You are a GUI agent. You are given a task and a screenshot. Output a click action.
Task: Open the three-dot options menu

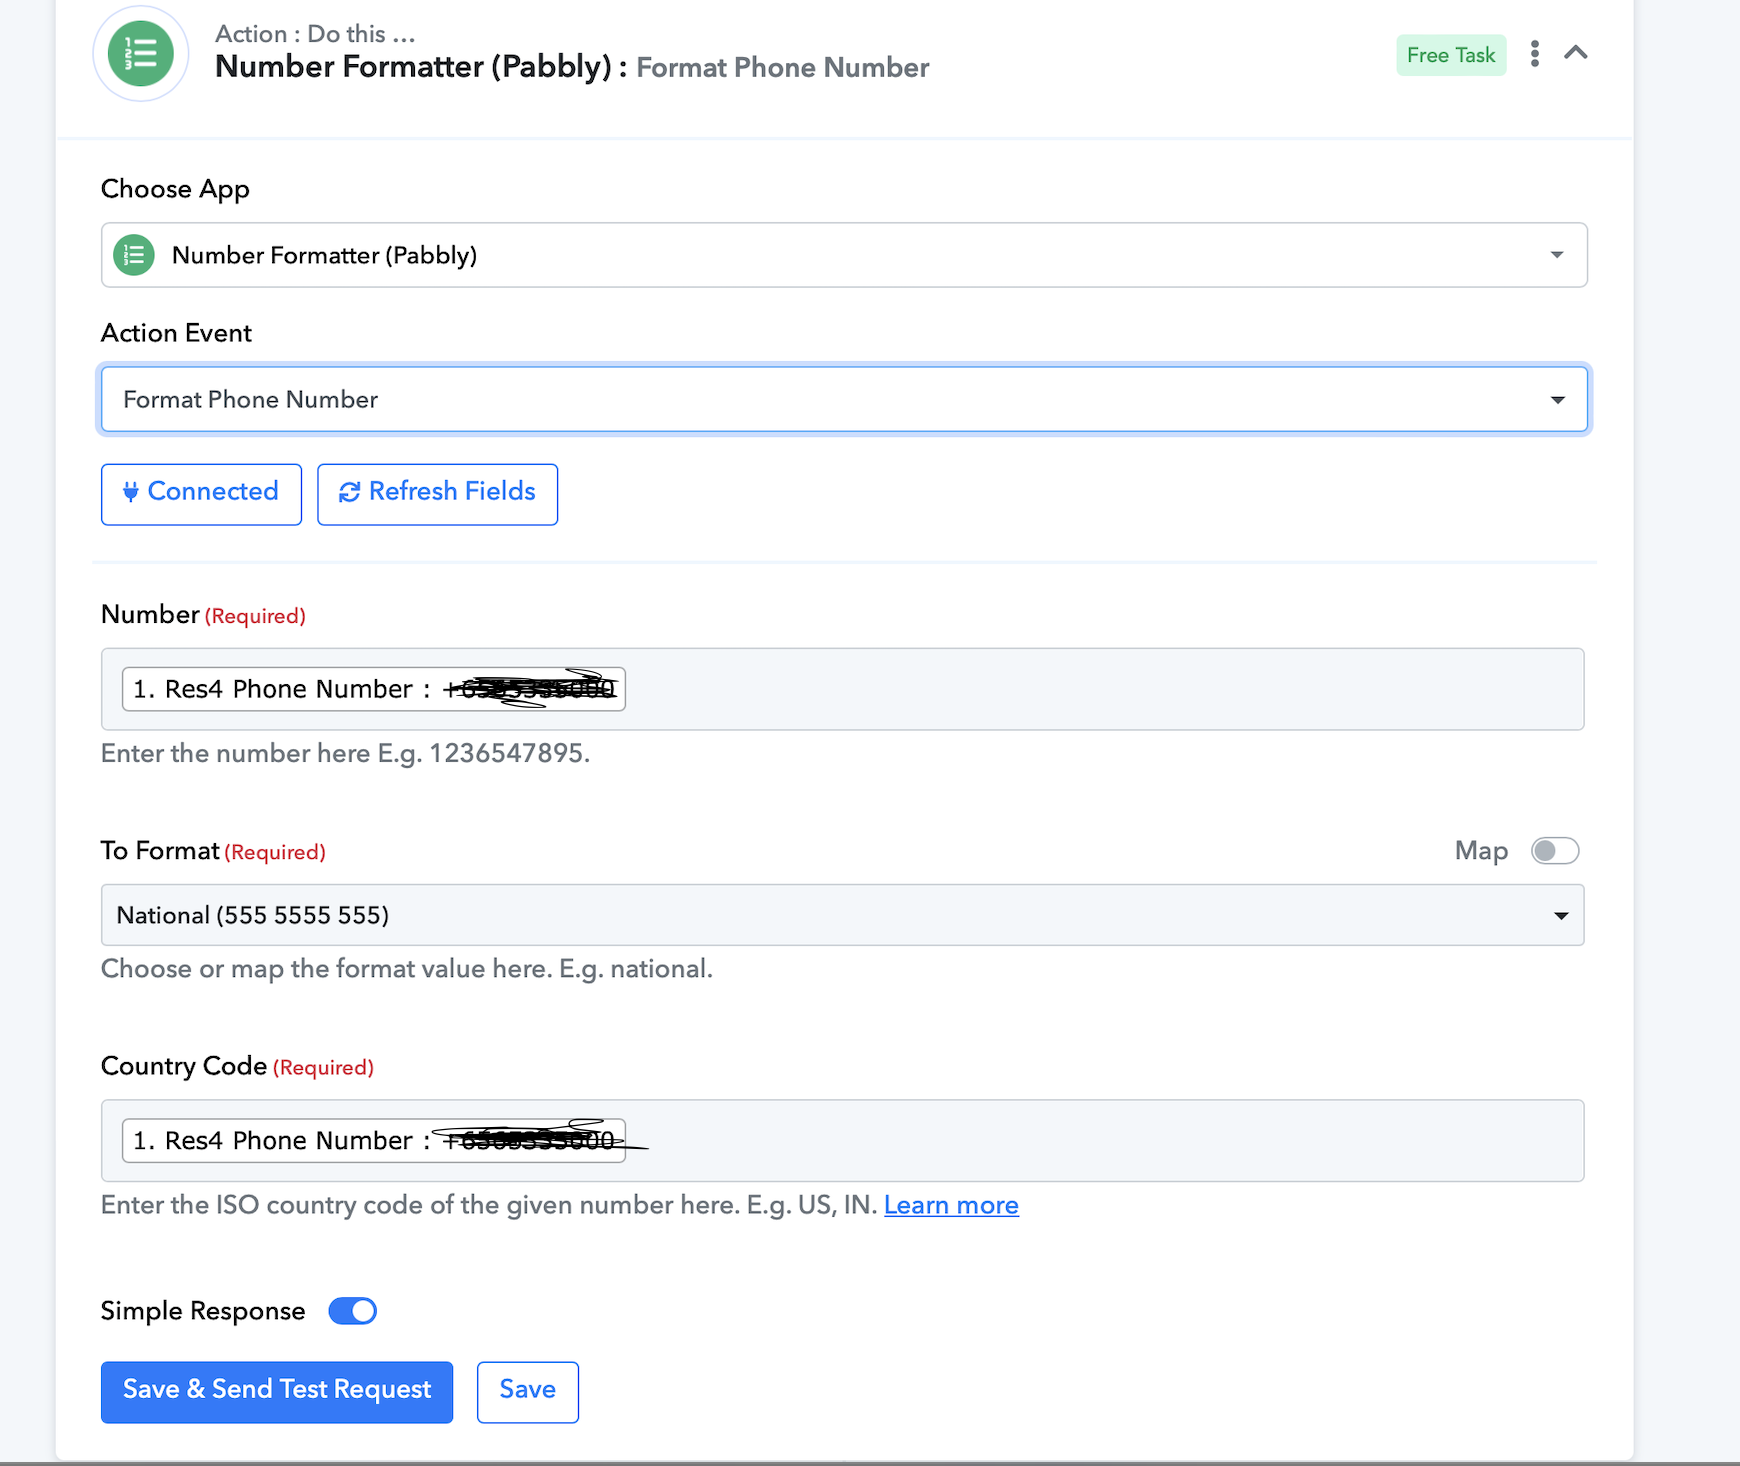1534,54
